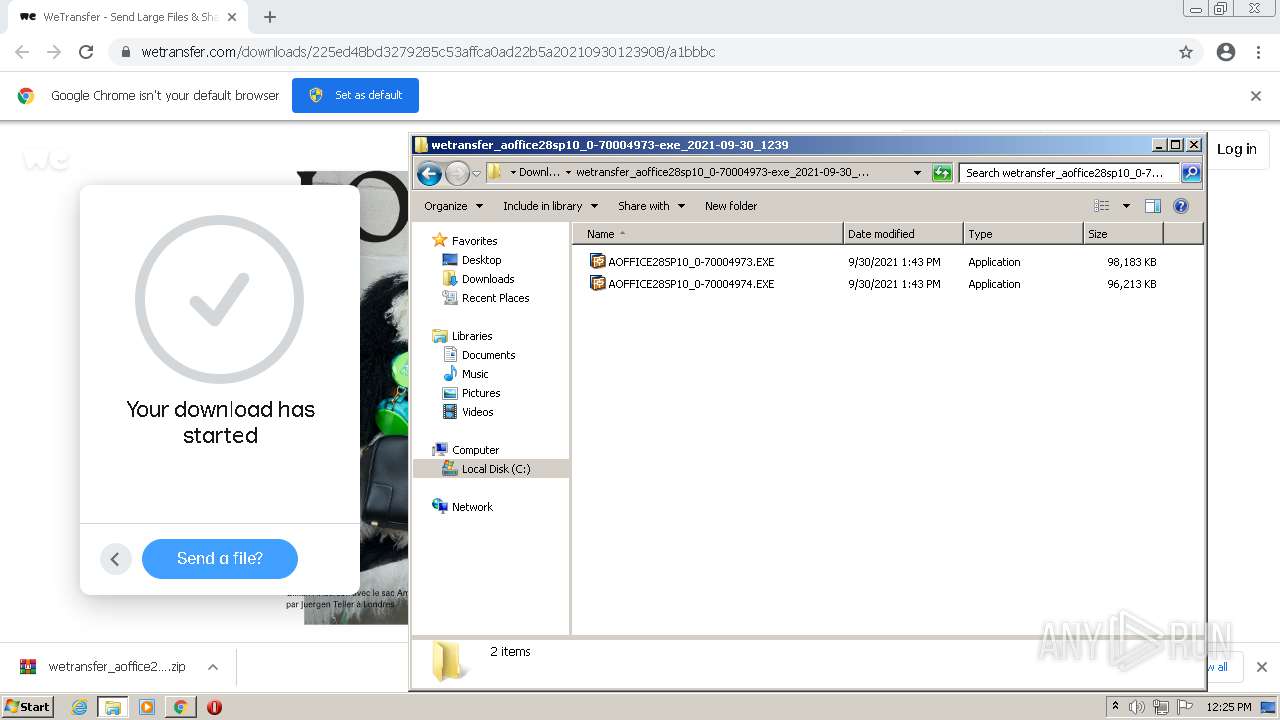Screen dimensions: 1280x720
Task: Open Videos library
Action: coord(477,412)
